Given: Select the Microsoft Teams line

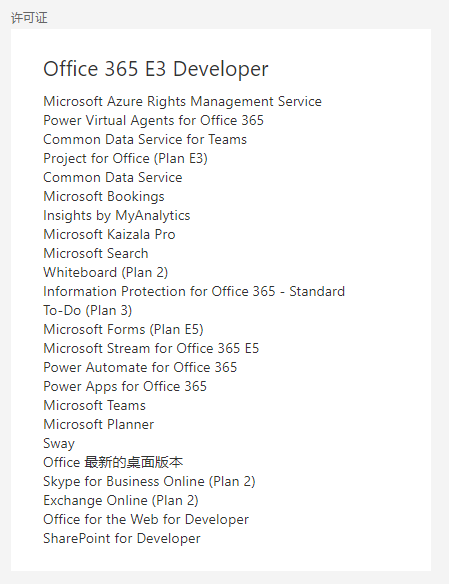Looking at the screenshot, I should (x=95, y=405).
